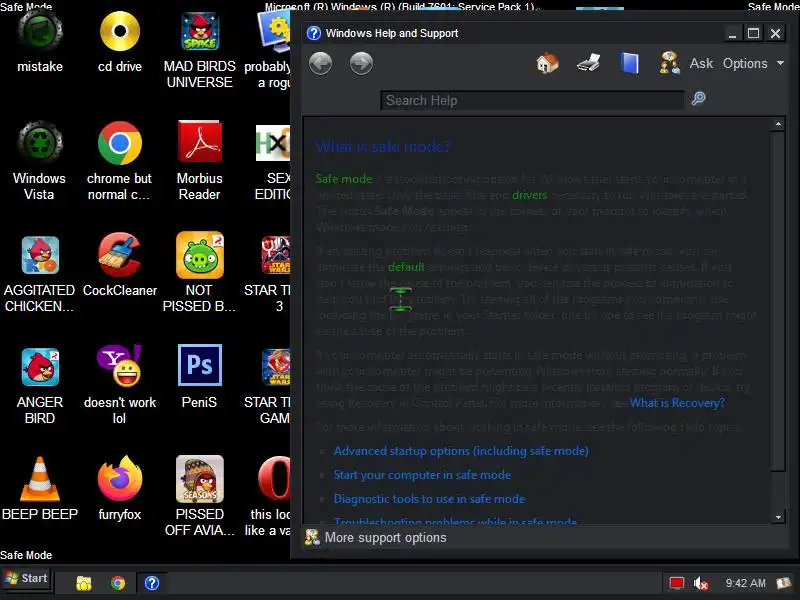Viewport: 800px width, 600px height.
Task: Launch Chrome from taskbar
Action: pyautogui.click(x=118, y=583)
